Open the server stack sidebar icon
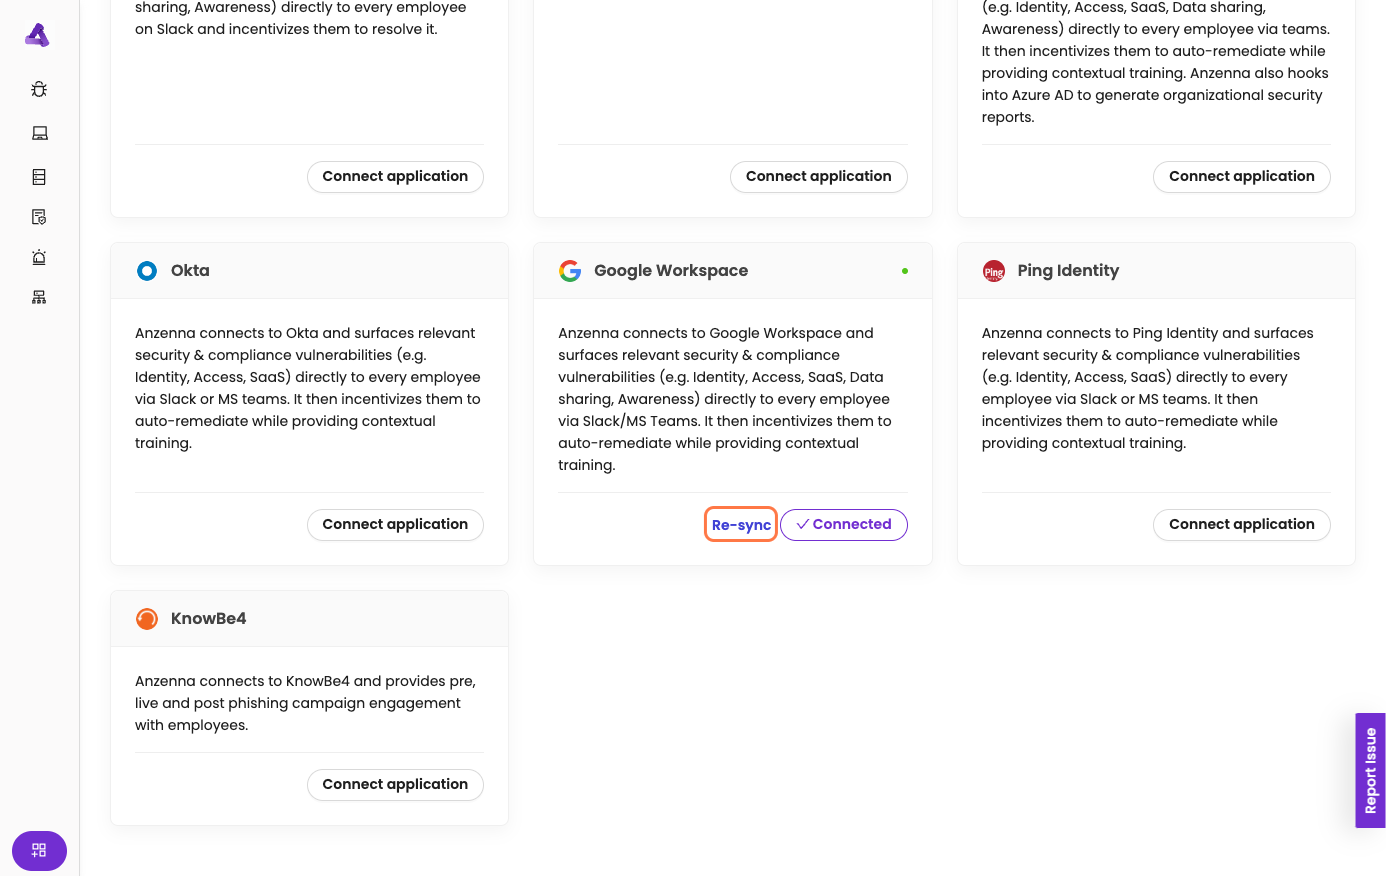 click(39, 177)
